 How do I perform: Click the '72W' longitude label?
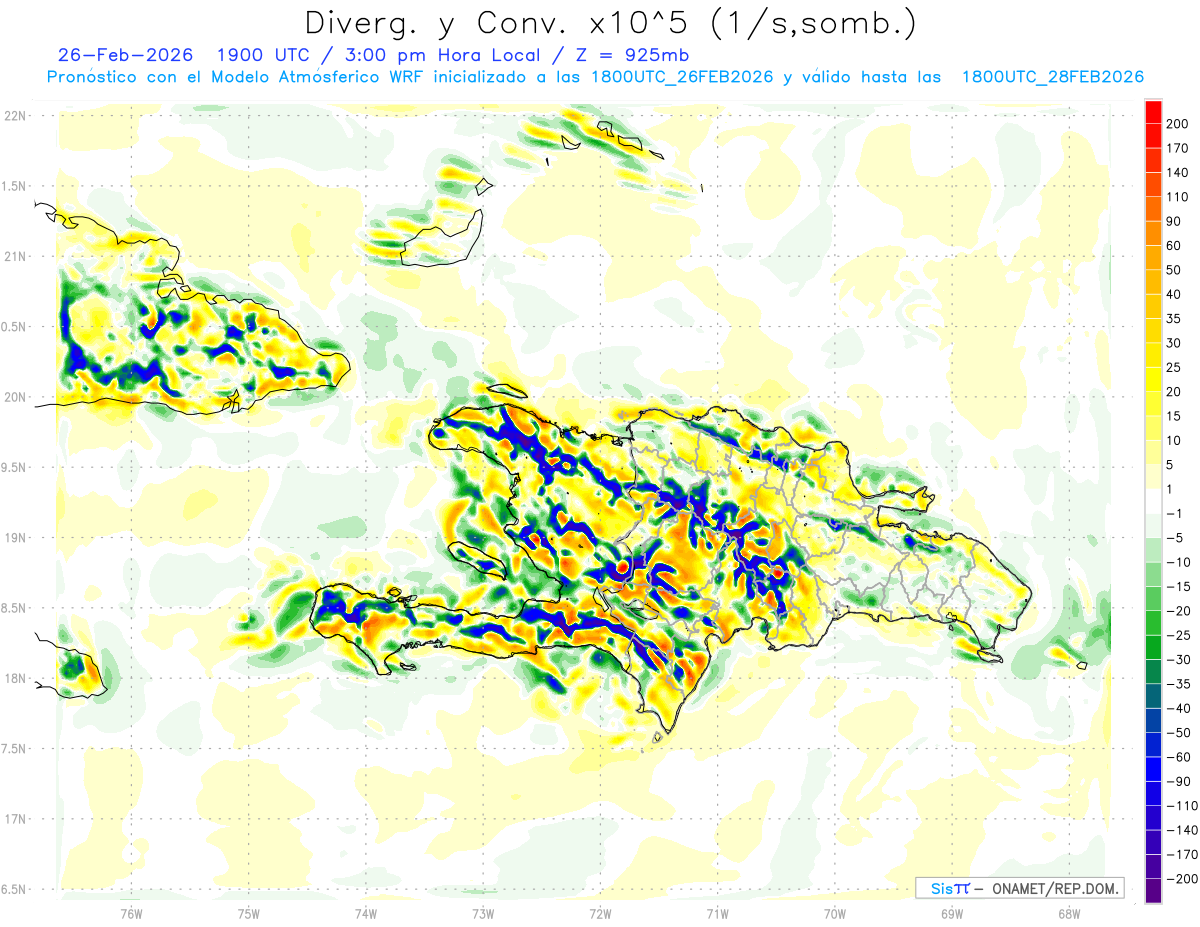click(600, 913)
